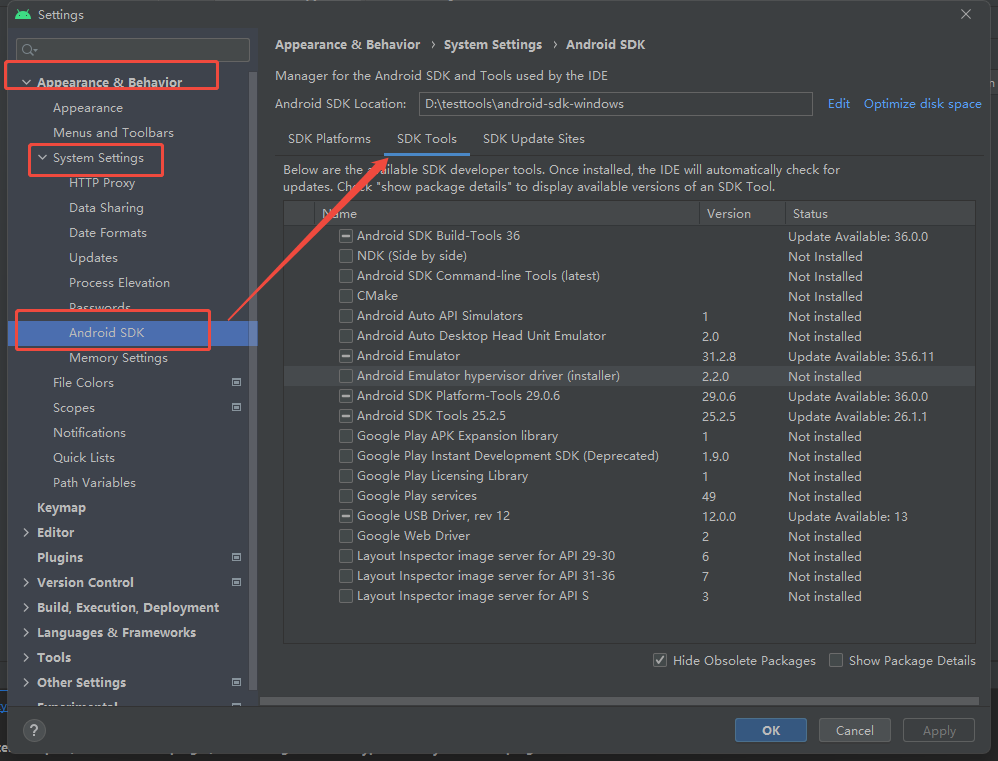Screen dimensions: 998x761
Task: Check the NDK (Side by side) checkbox
Action: (x=346, y=256)
